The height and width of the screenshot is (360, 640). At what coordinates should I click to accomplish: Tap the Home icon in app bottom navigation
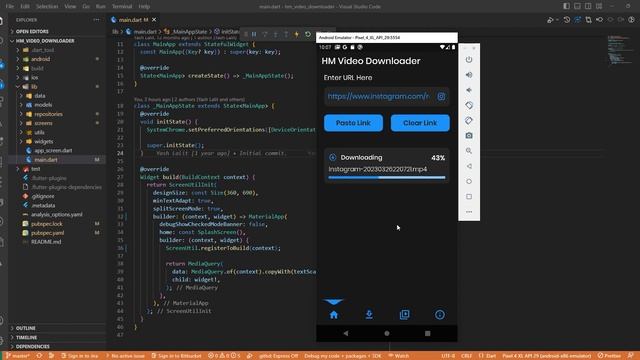[x=334, y=315]
